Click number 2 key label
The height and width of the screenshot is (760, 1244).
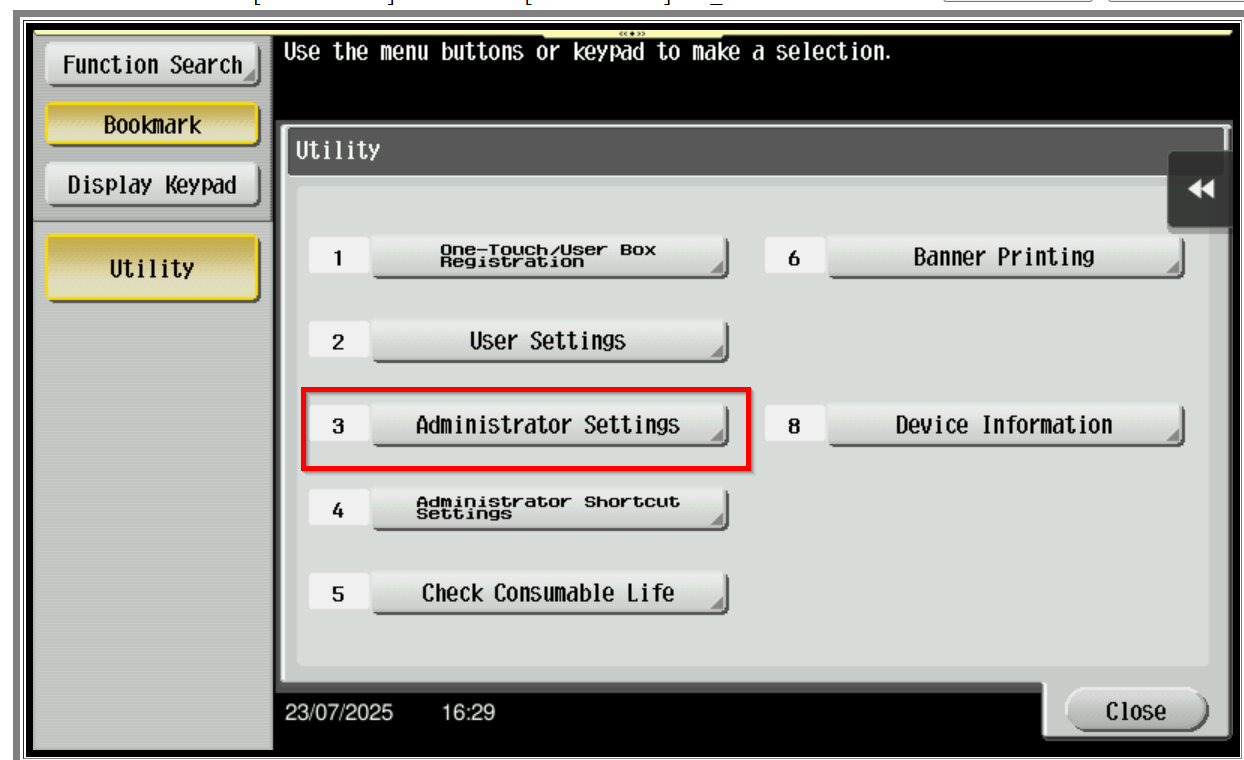[x=338, y=342]
